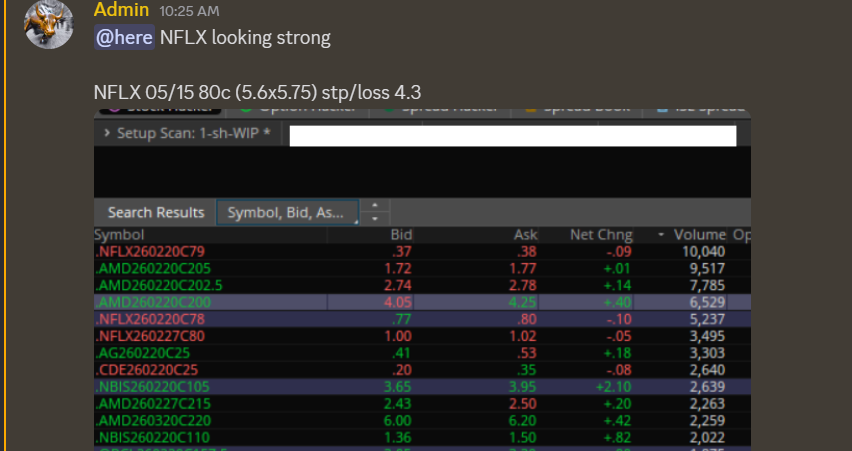Click the sort arrow beside Volume header
This screenshot has width=852, height=451.
pyautogui.click(x=661, y=235)
